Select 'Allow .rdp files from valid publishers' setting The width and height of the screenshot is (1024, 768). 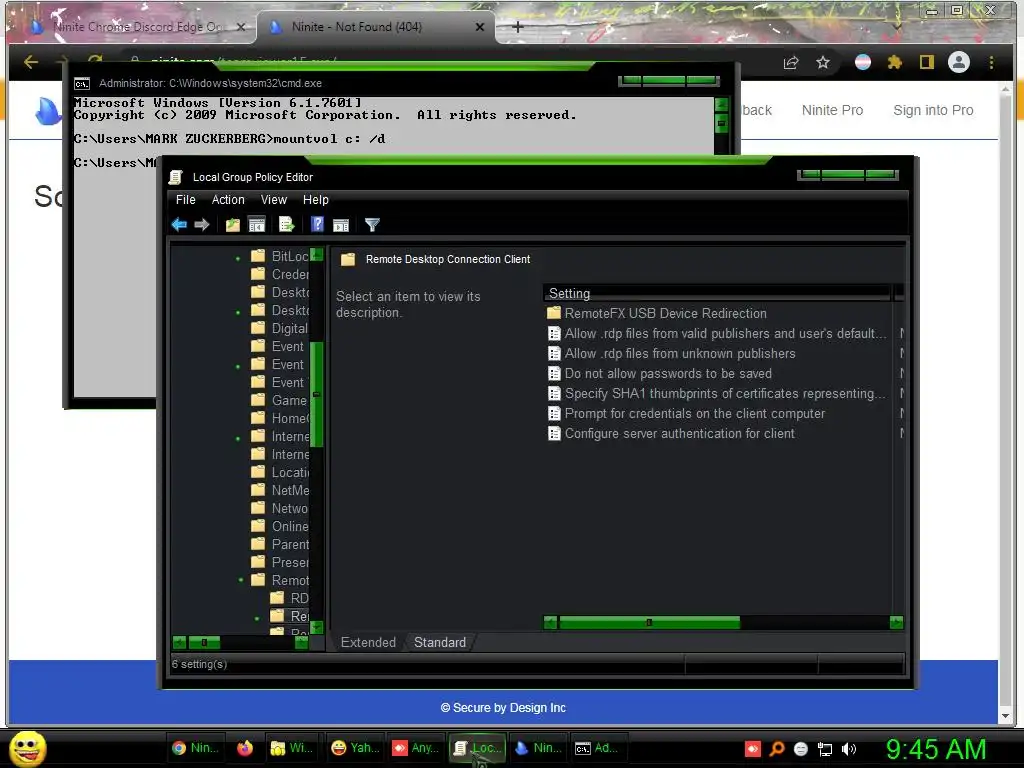coord(716,334)
